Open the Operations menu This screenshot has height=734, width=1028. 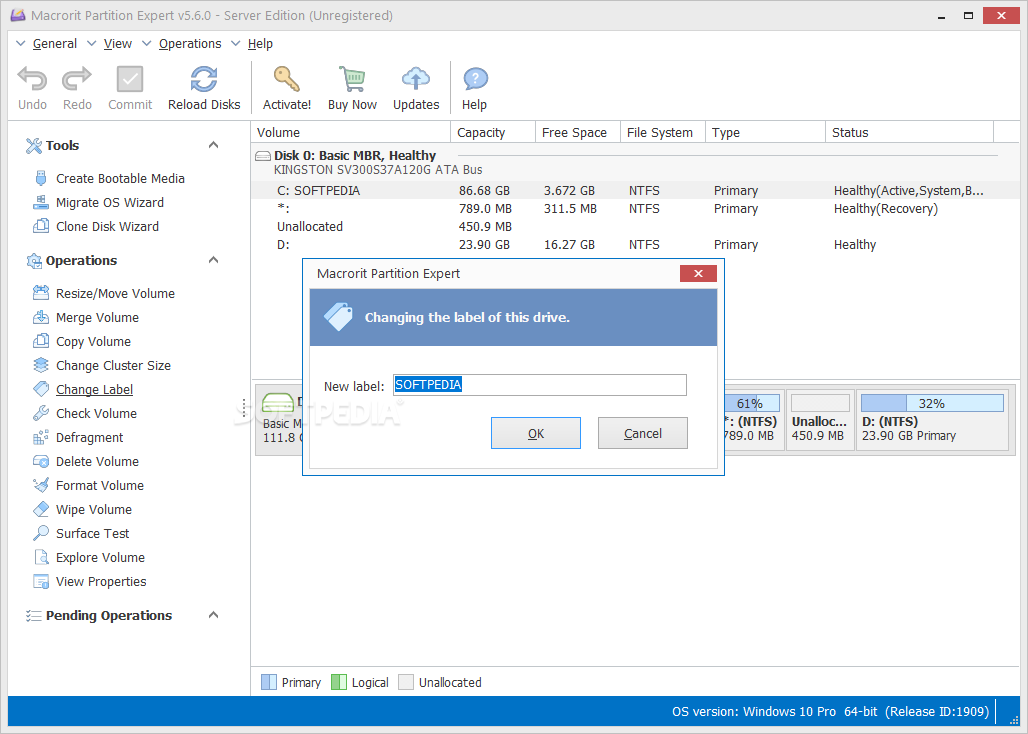pos(190,44)
